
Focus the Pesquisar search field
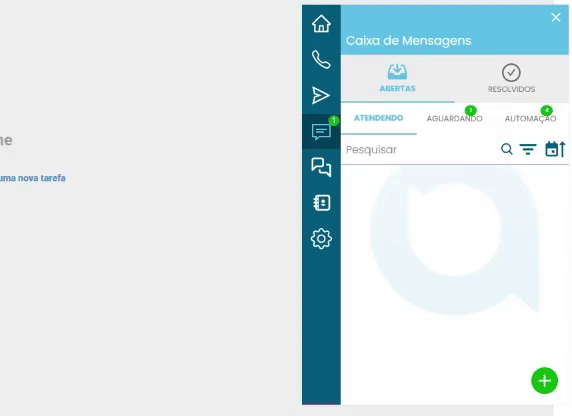[x=420, y=150]
